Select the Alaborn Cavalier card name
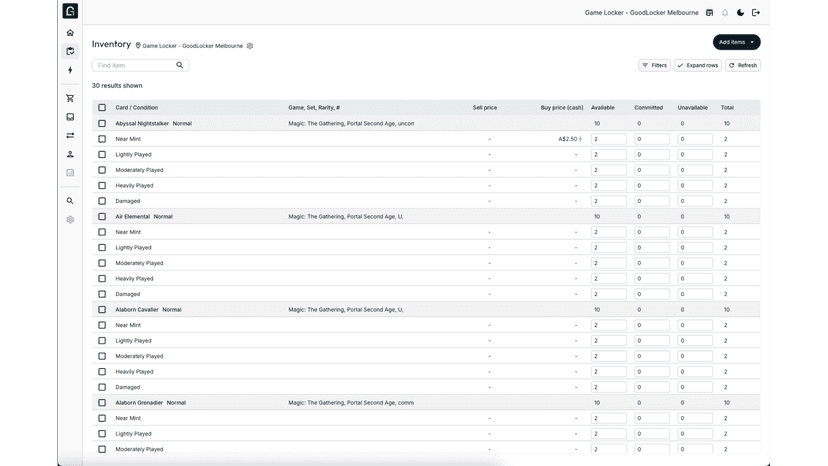Screen dimensions: 828x466 137,310
